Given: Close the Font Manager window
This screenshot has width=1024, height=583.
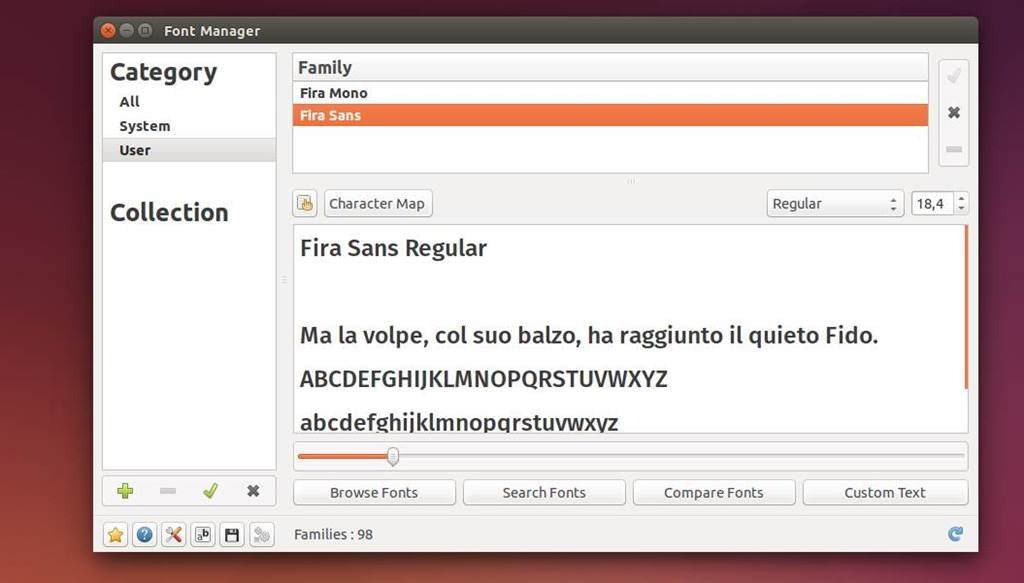Looking at the screenshot, I should click(x=108, y=30).
